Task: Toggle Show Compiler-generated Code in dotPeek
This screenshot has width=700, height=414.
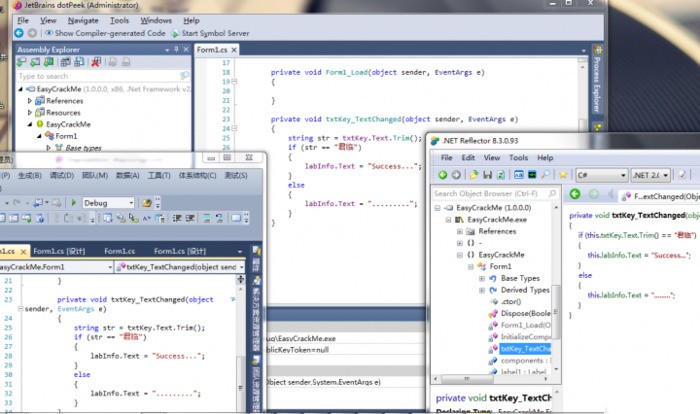Action: coord(105,33)
